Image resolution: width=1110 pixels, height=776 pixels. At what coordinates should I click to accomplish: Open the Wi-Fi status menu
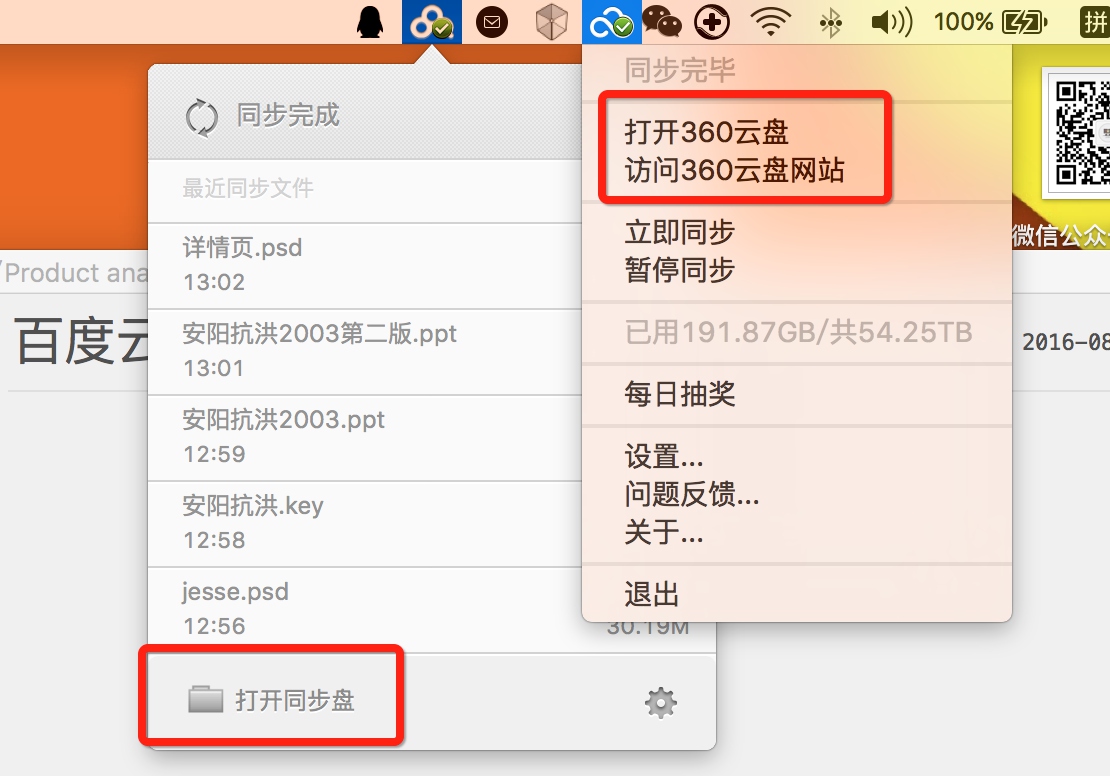point(771,22)
